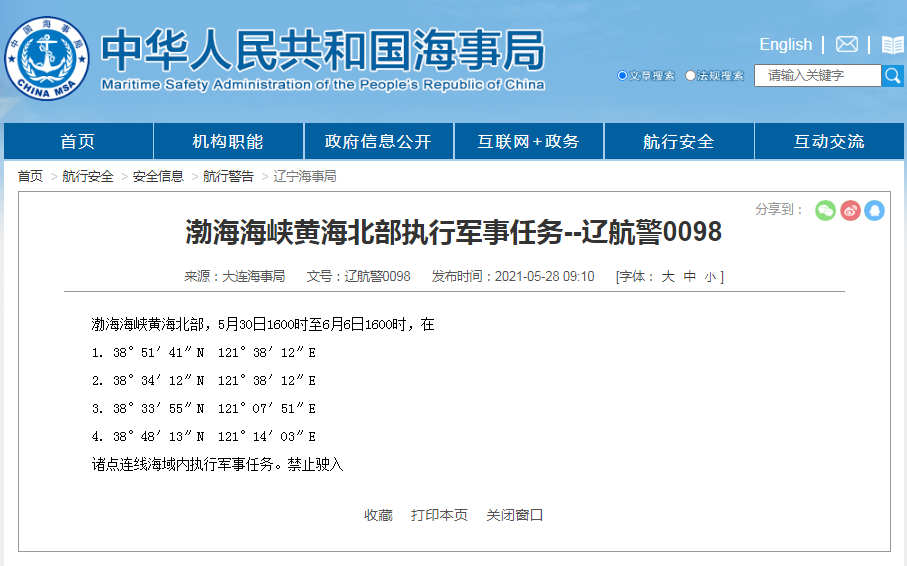Viewport: 907px width, 566px height.
Task: Switch to the English version
Action: (x=786, y=45)
